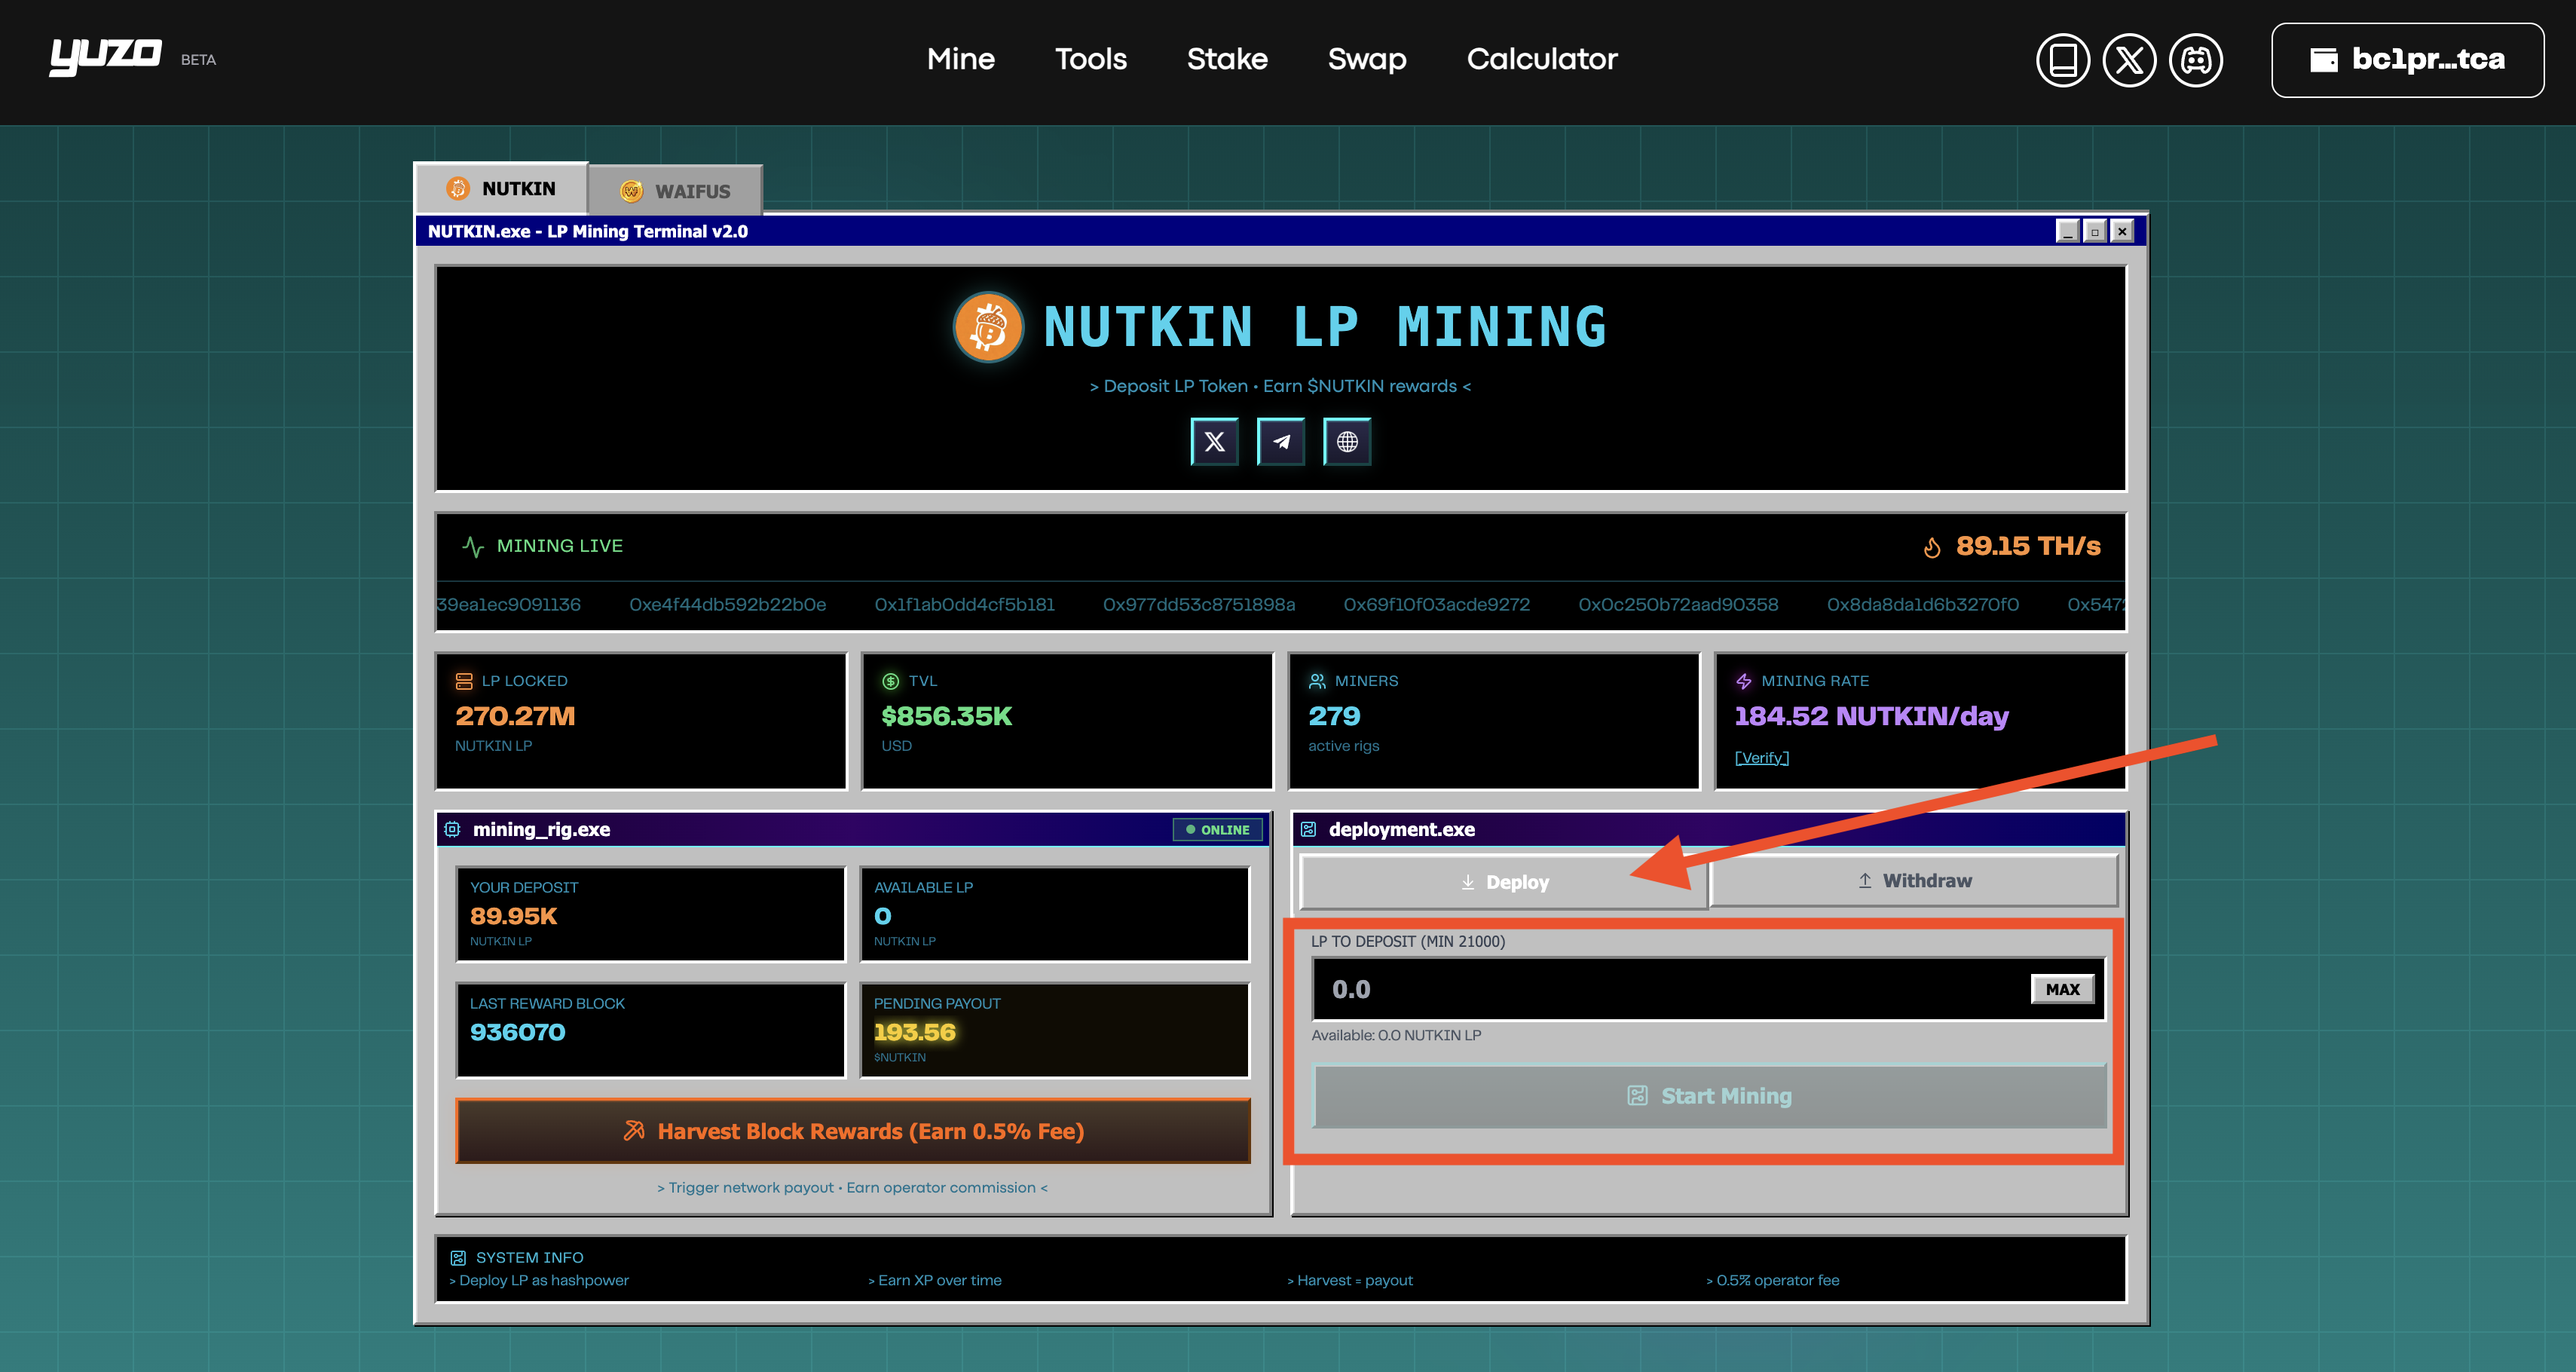Open NUTKIN Telegram channel icon
Image resolution: width=2576 pixels, height=1372 pixels.
(x=1280, y=442)
